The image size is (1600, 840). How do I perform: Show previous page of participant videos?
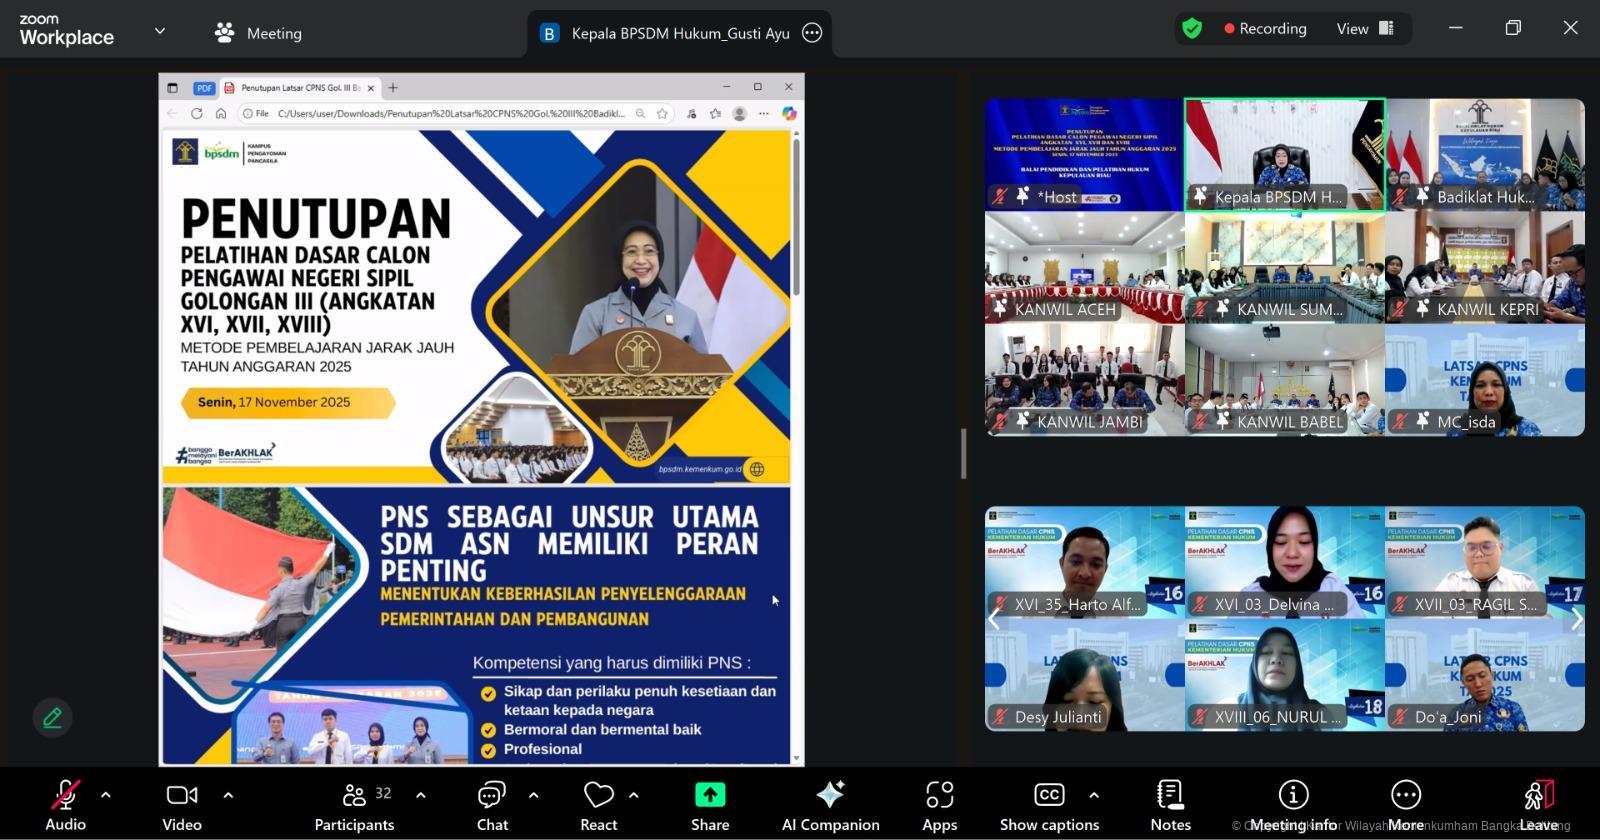[994, 619]
